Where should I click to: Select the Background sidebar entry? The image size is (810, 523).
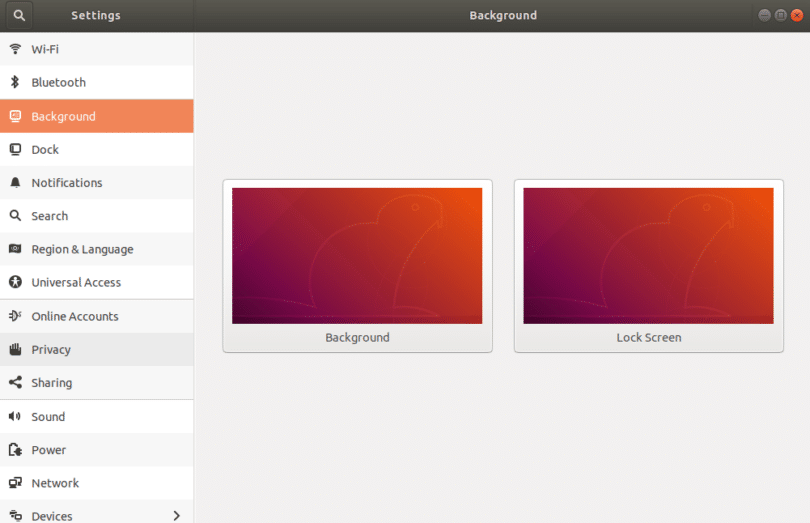pos(97,116)
